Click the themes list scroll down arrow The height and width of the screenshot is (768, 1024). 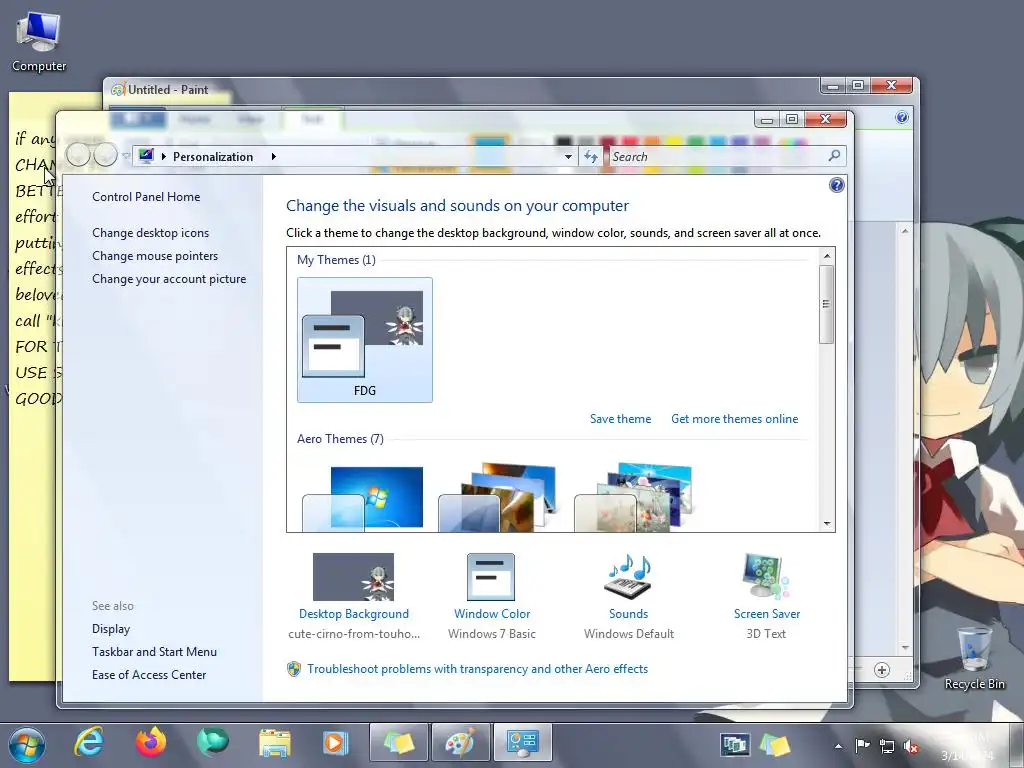pyautogui.click(x=827, y=524)
